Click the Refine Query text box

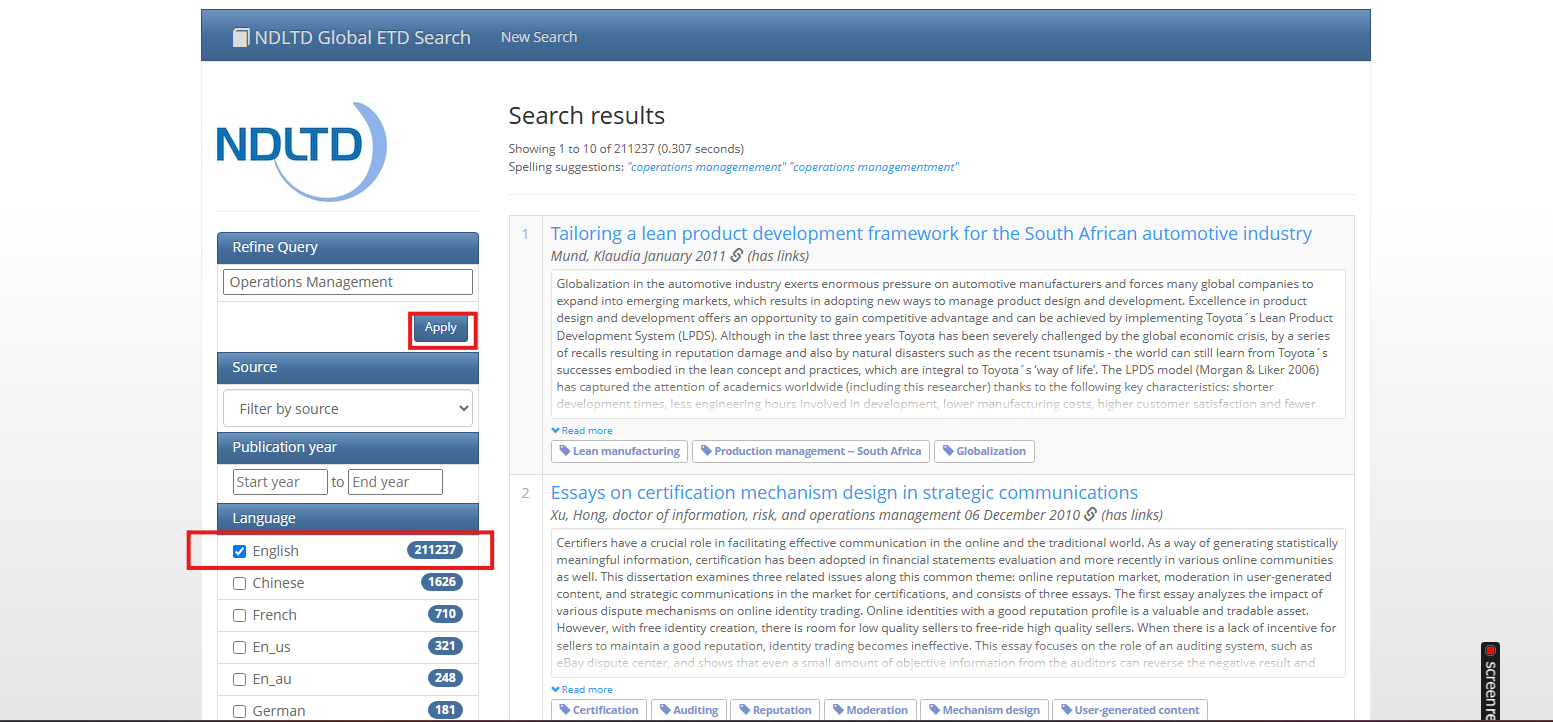click(347, 282)
